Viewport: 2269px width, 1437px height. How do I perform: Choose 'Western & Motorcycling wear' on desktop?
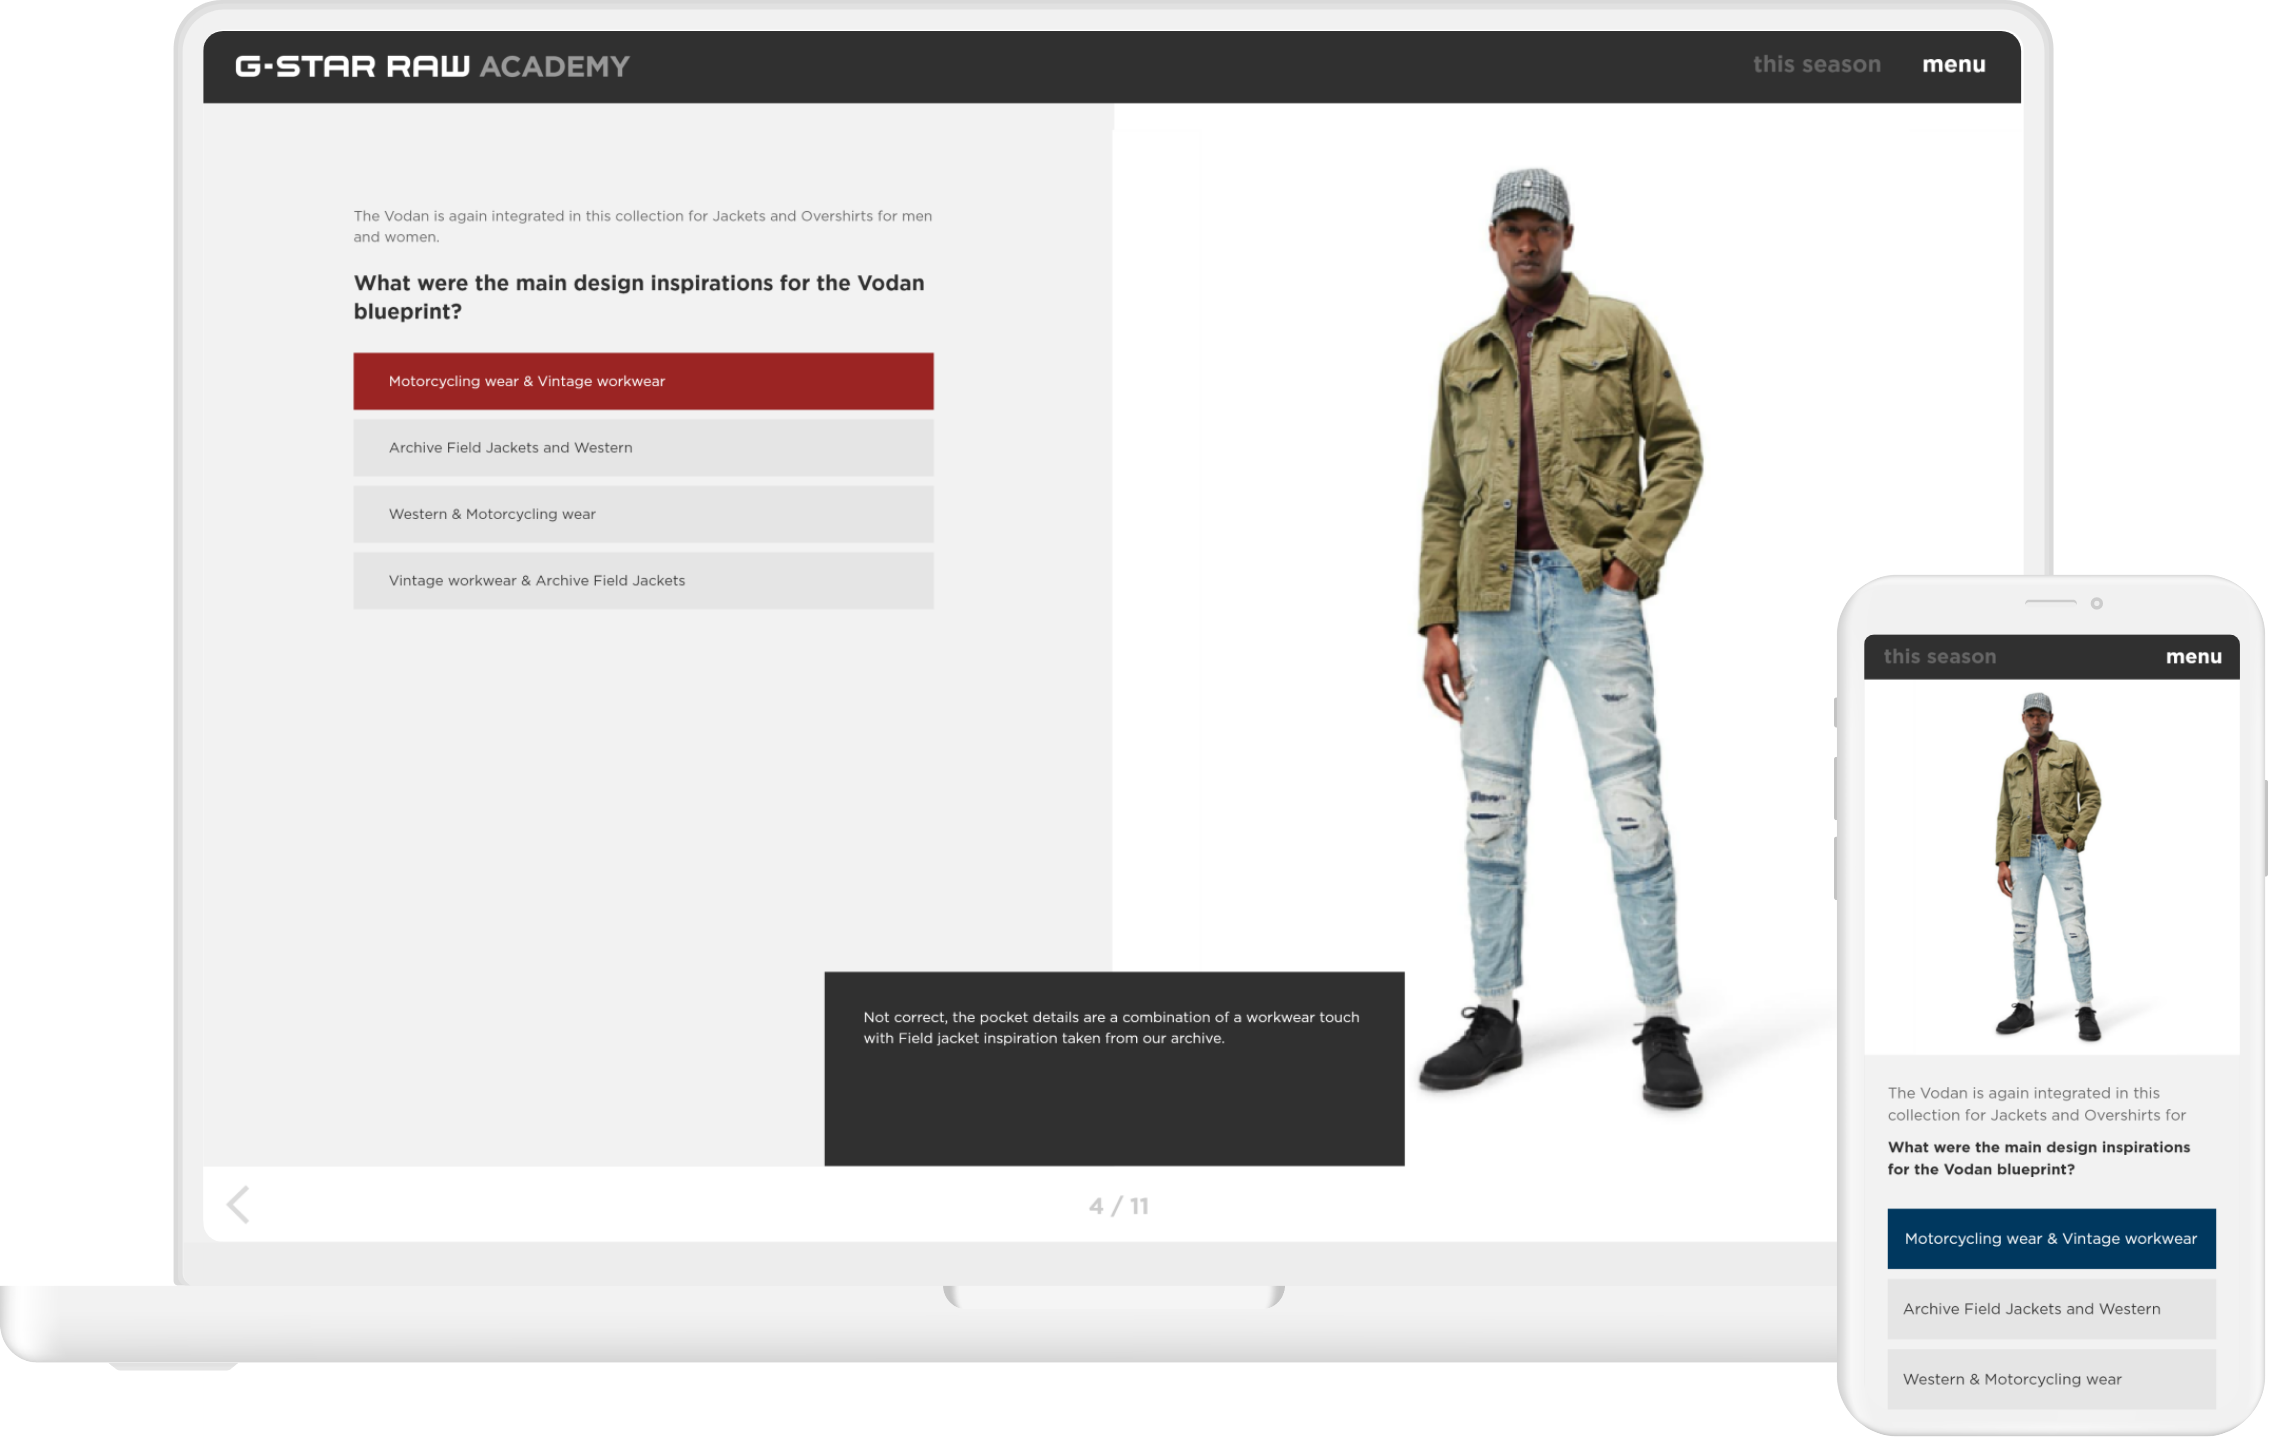643,514
